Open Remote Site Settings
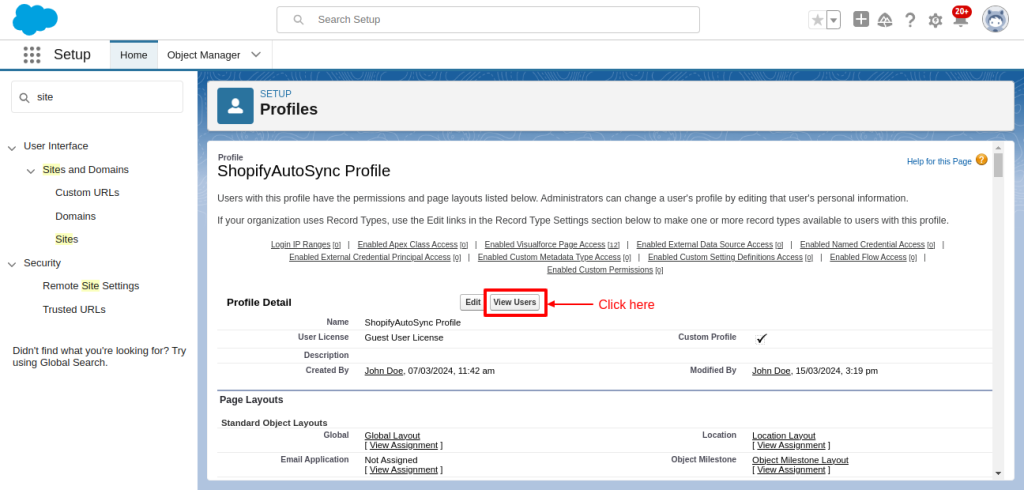 tap(91, 286)
